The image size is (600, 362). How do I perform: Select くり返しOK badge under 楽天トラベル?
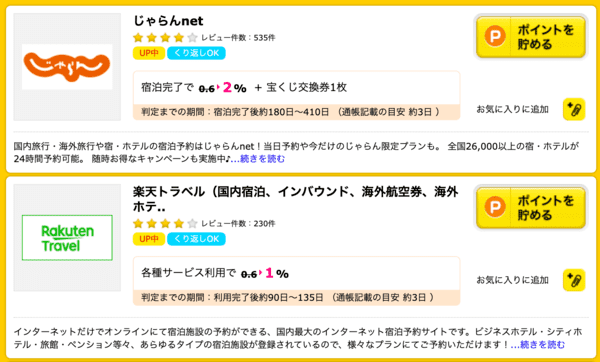[x=196, y=239]
